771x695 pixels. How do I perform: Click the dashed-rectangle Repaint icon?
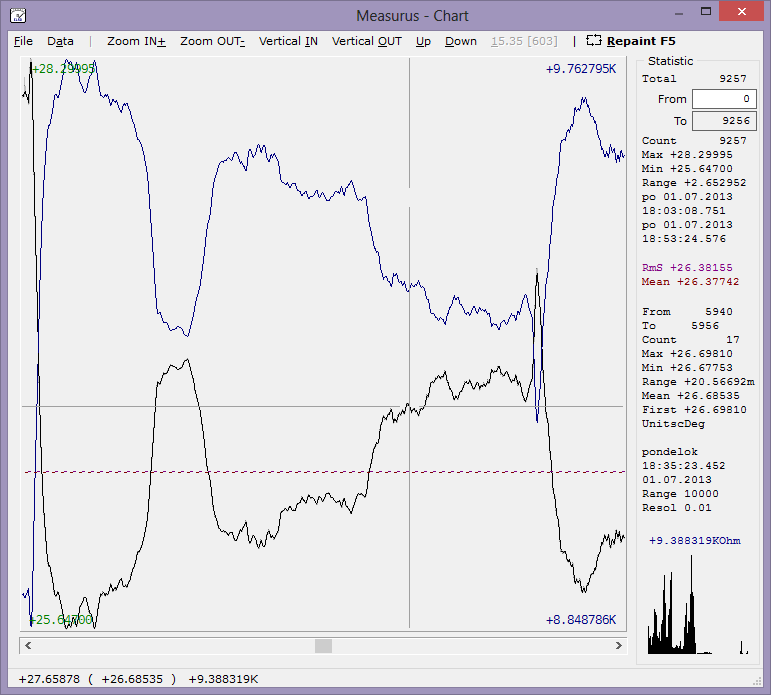click(x=593, y=41)
